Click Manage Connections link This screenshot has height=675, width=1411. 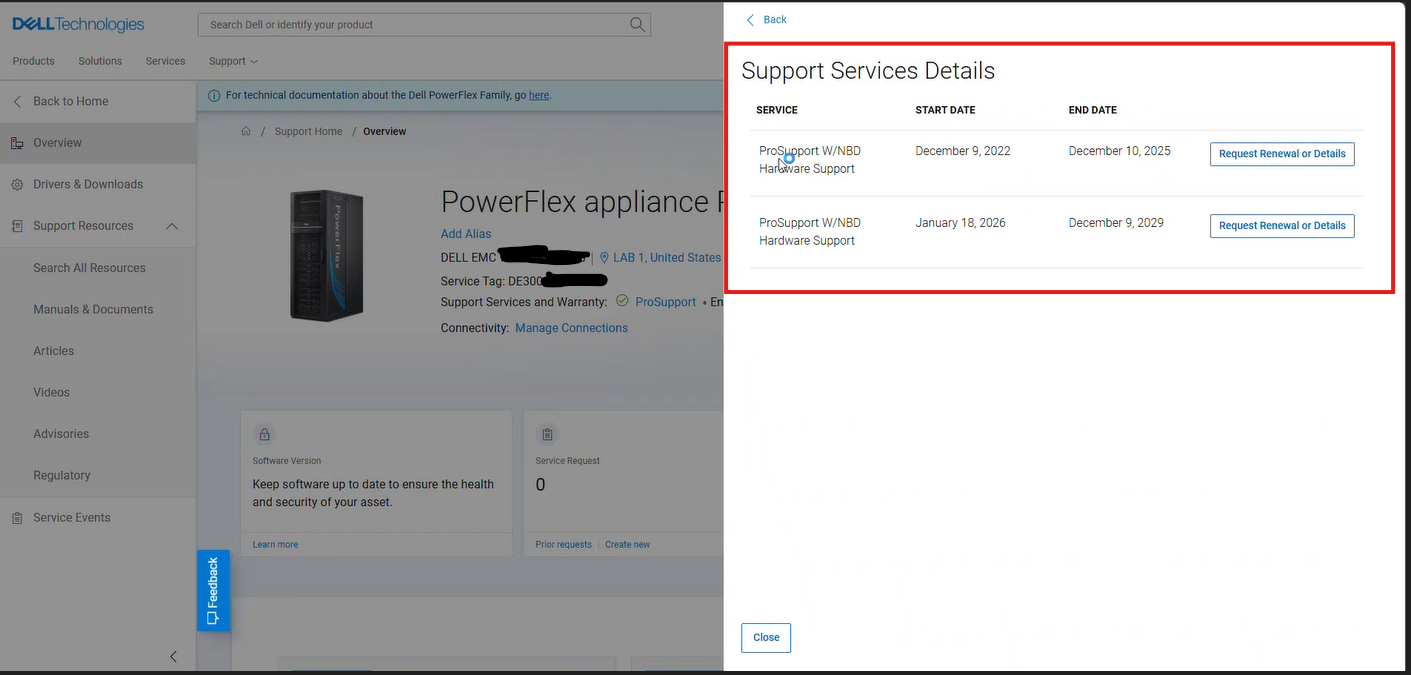coord(571,328)
